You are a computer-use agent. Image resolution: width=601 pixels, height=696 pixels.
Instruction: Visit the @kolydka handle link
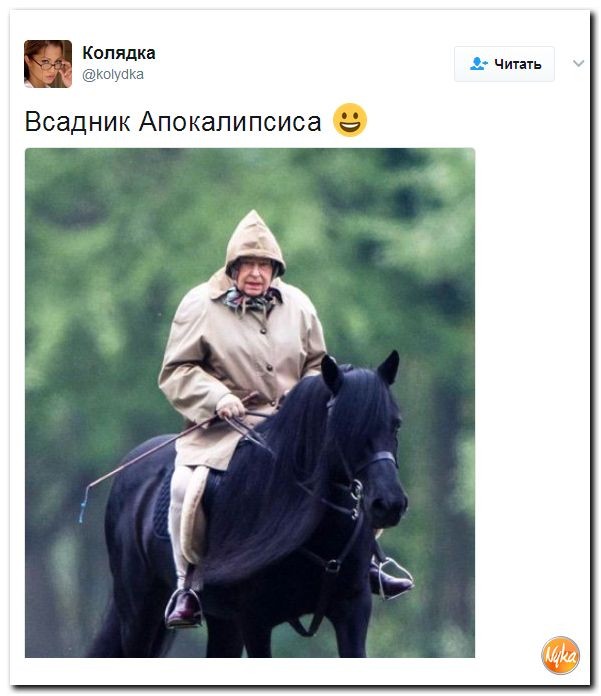coord(113,74)
